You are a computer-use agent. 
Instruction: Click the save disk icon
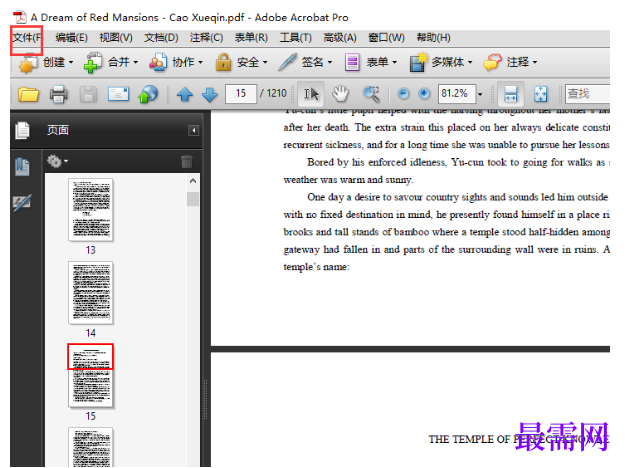pyautogui.click(x=88, y=94)
